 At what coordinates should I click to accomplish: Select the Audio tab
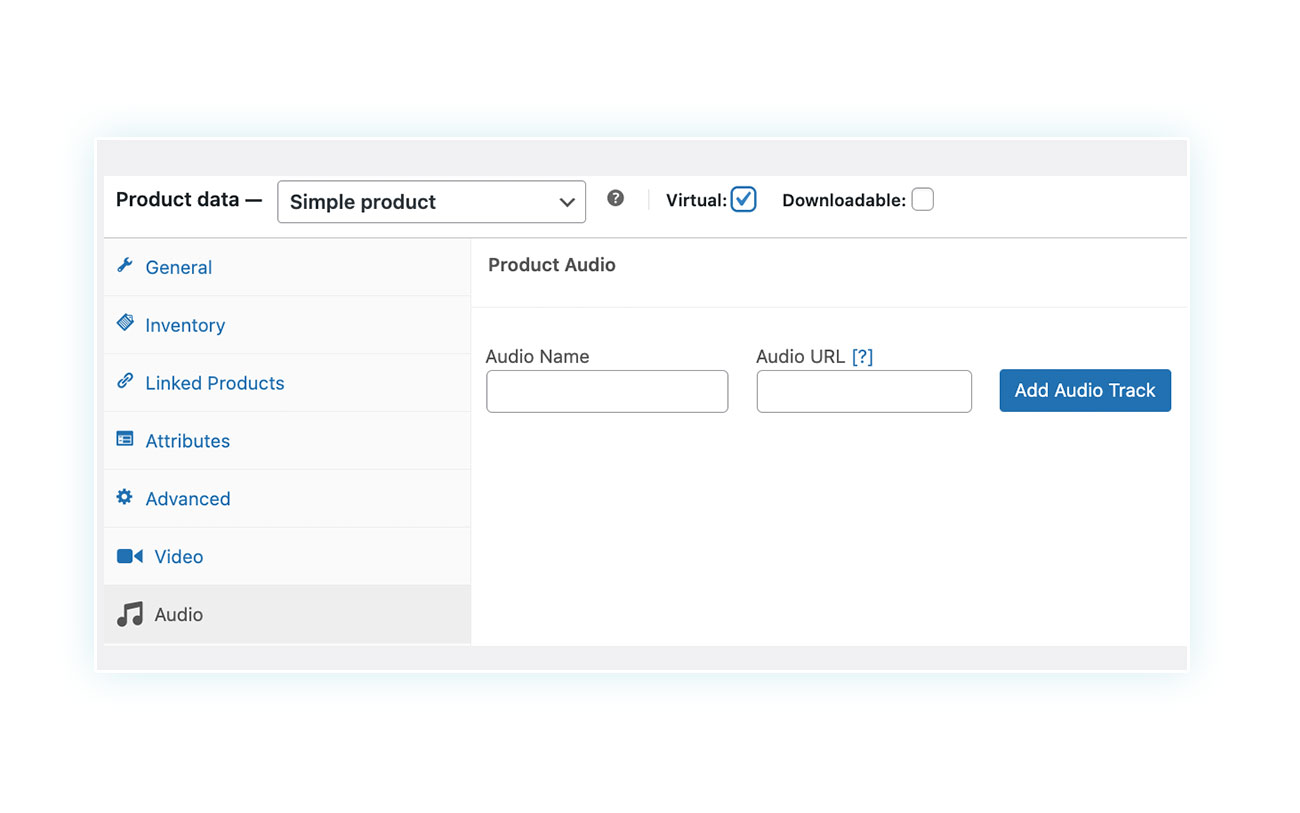[287, 615]
